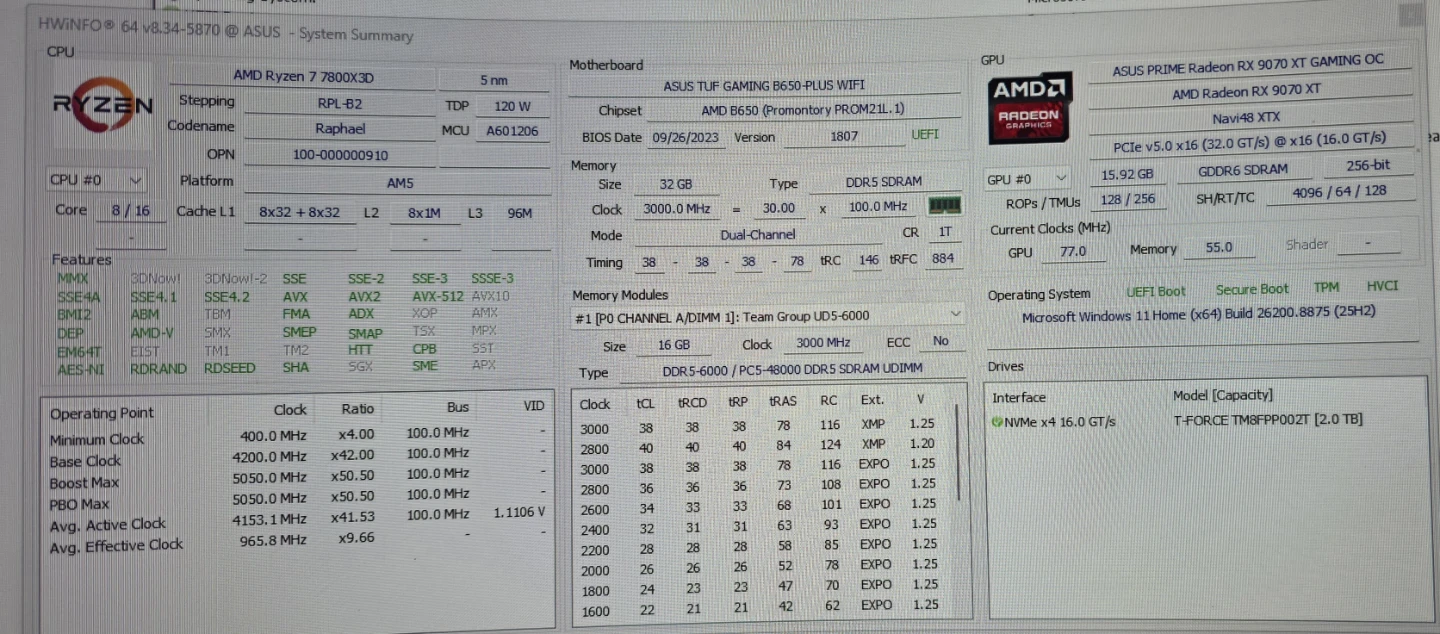This screenshot has width=1440, height=634.
Task: Click the VID 1.1106 V value
Action: 519,512
